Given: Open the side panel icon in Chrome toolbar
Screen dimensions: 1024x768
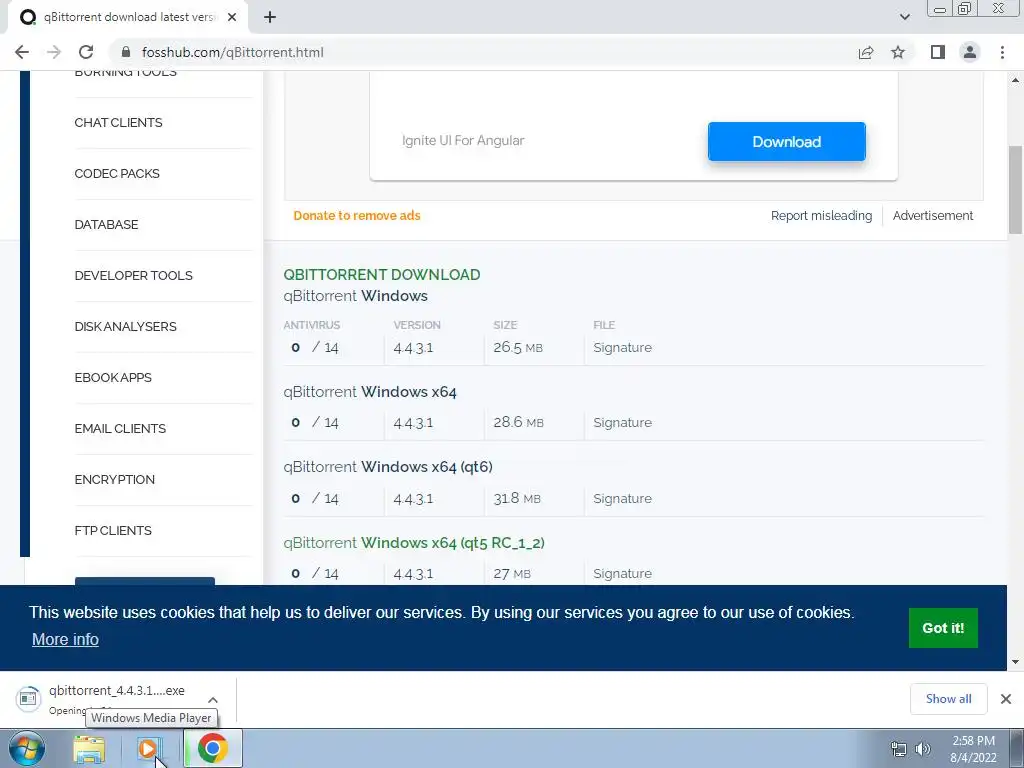Looking at the screenshot, I should click(938, 52).
